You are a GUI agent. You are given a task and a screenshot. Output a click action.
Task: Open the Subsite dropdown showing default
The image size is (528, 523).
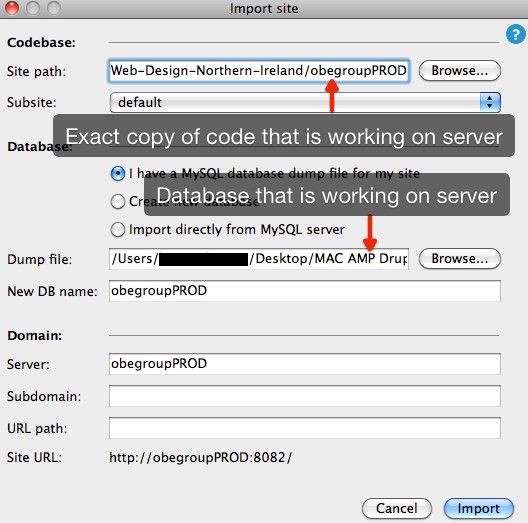(305, 102)
